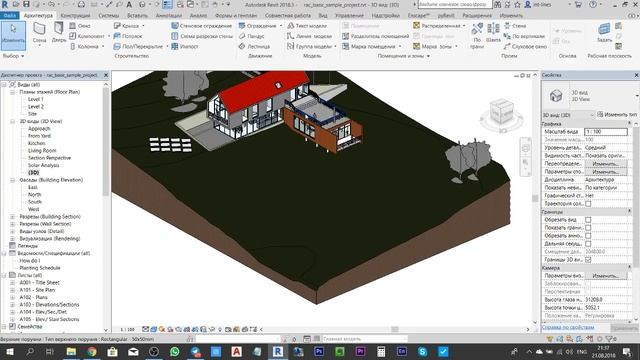Select the Окно (Window) tool
Image resolution: width=640 pixels, height=360 pixels.
(x=80, y=26)
